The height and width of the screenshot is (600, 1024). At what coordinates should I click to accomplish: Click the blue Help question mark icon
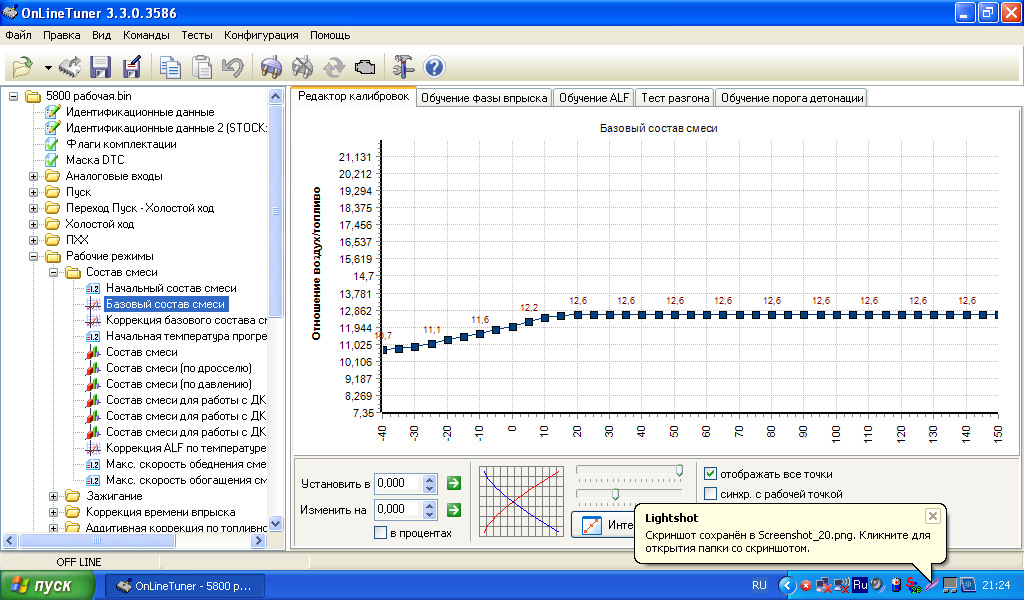(434, 67)
